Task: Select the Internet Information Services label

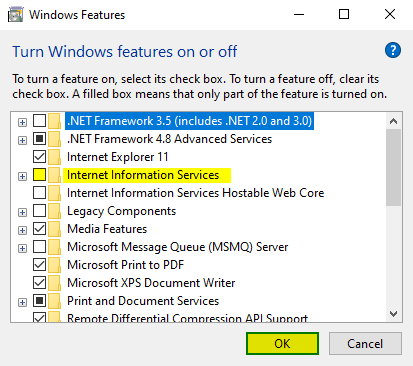Action: pos(143,175)
